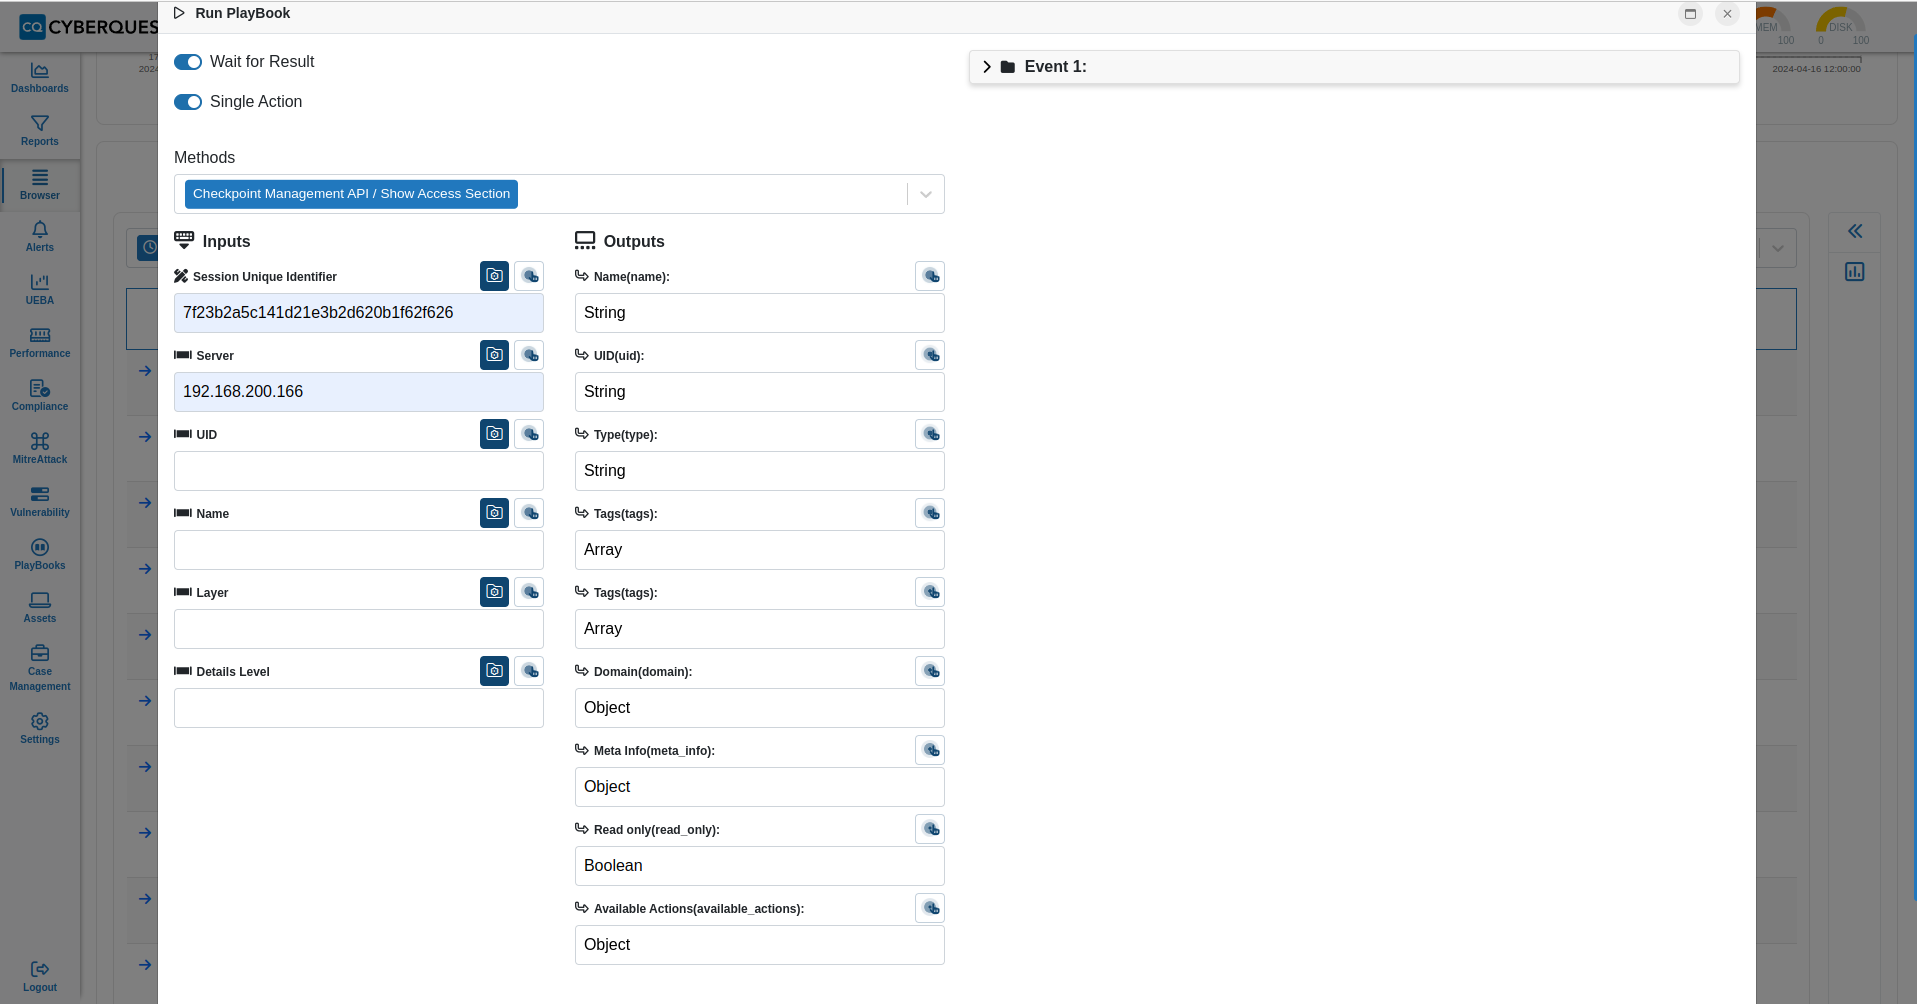Click cloud icon for Session Unique Identifier
Screen dimensions: 1917x1004
529,276
